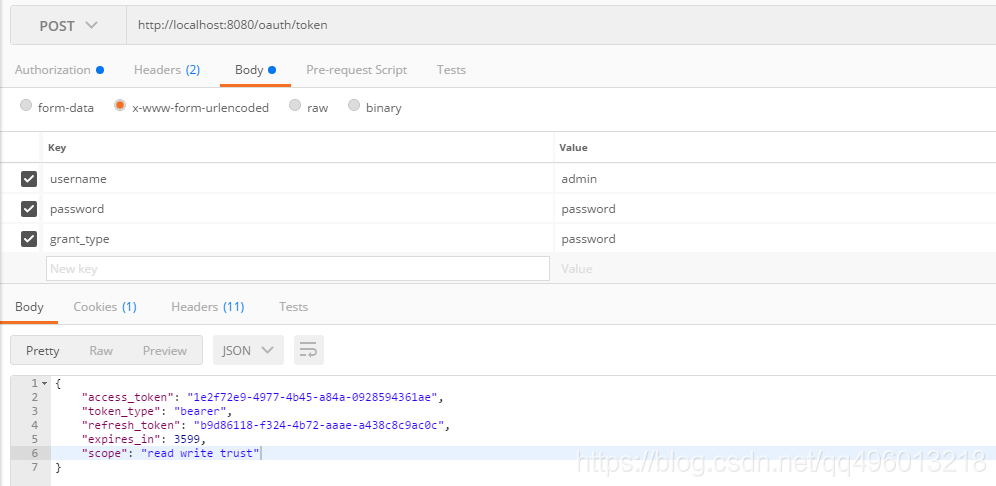
Task: Click the grant_type key cell
Action: click(298, 238)
